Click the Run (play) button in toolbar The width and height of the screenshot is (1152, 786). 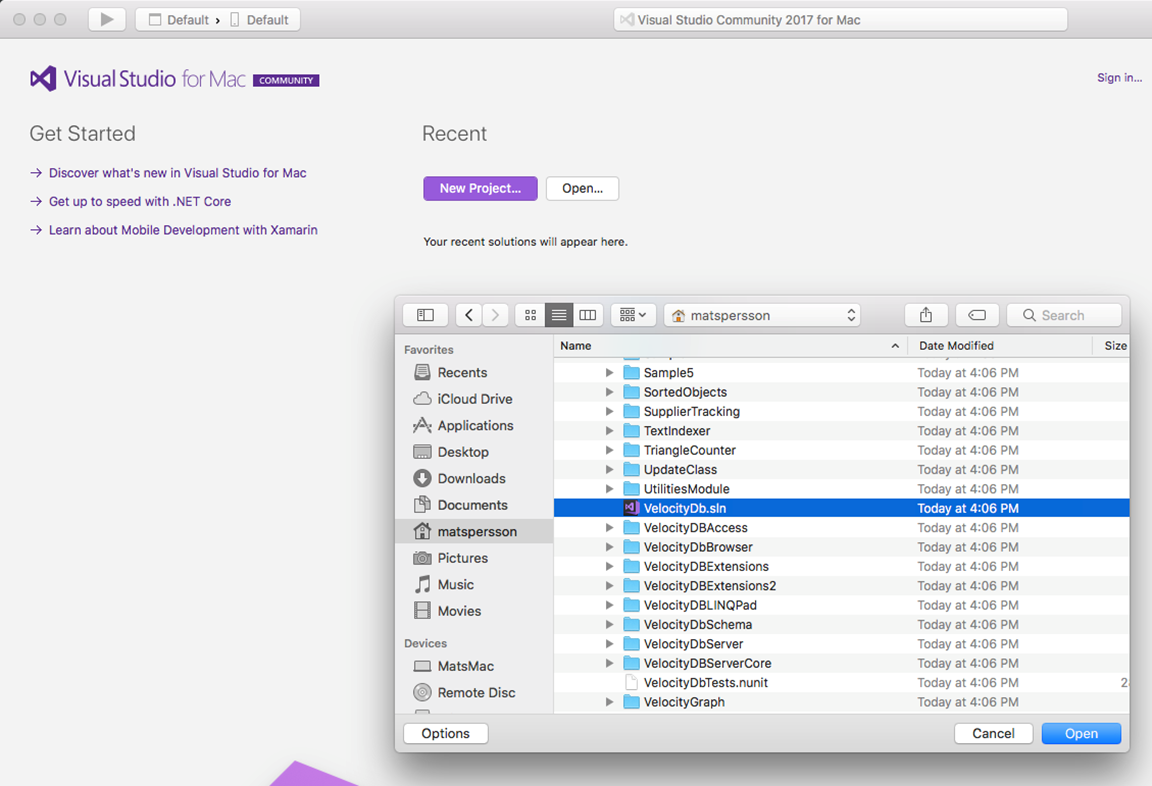[x=107, y=19]
